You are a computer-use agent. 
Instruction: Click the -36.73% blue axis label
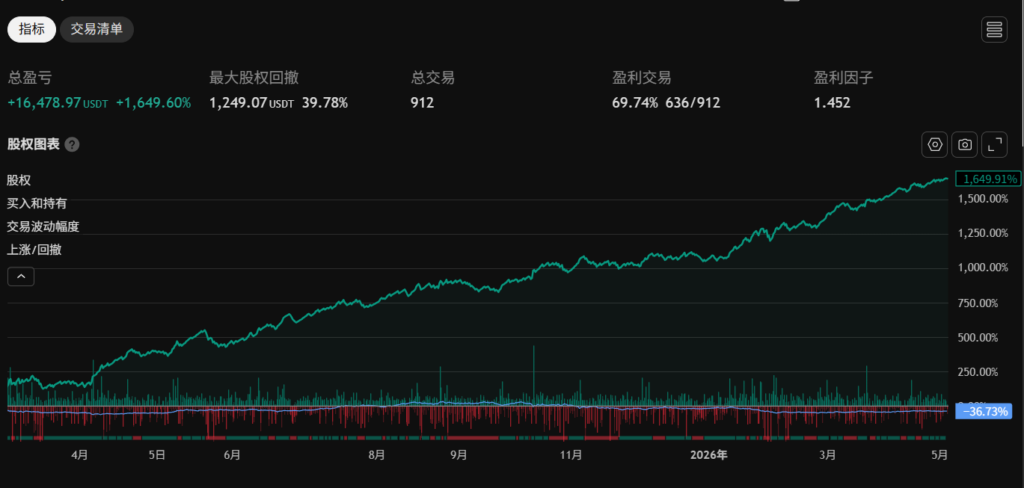point(984,411)
